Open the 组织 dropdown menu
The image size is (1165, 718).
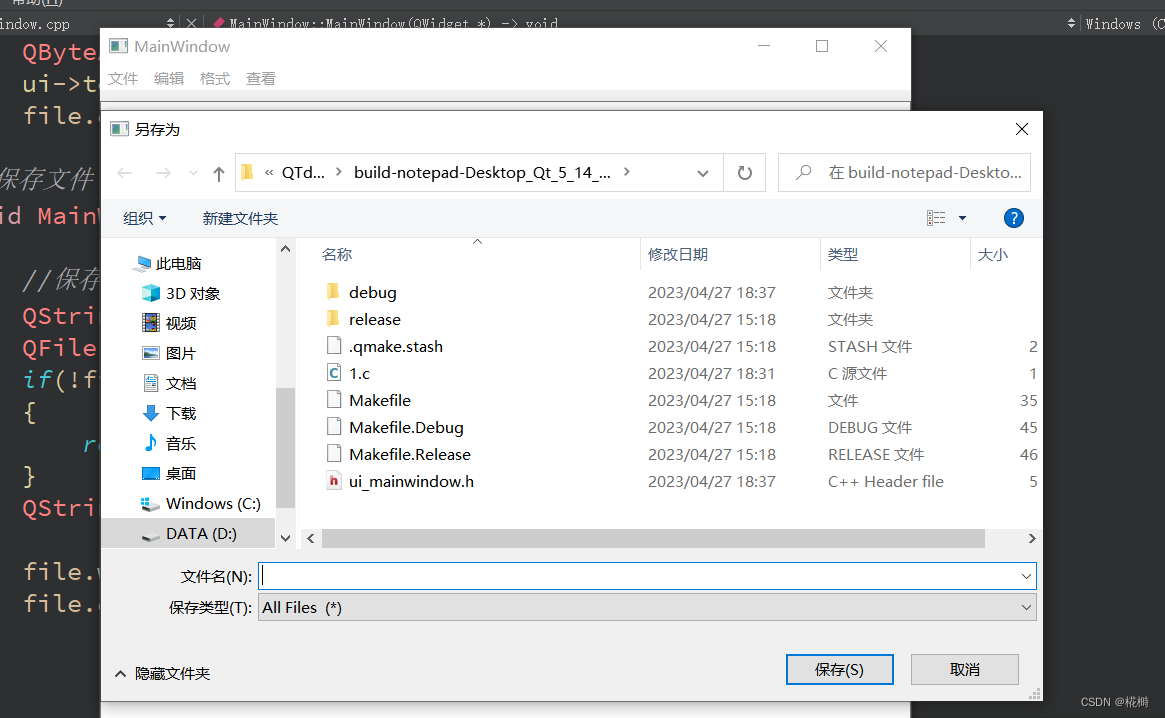(x=145, y=217)
